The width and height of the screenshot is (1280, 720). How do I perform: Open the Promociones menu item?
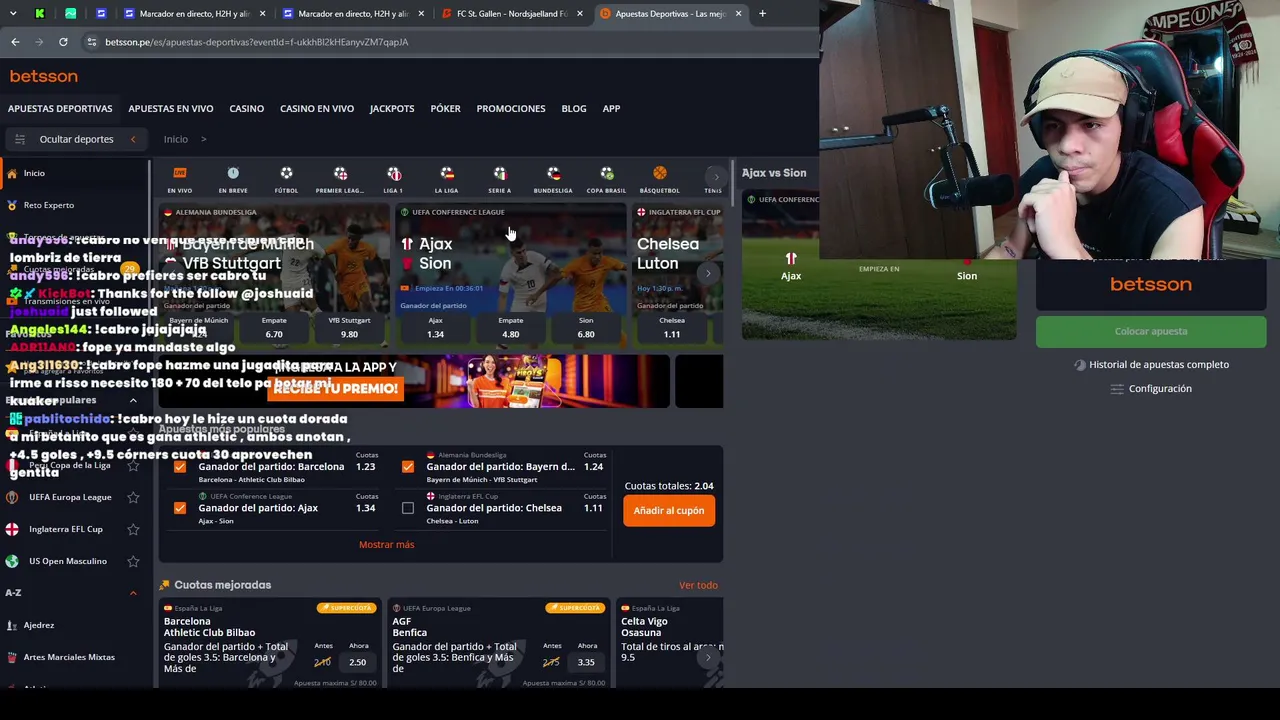(511, 108)
